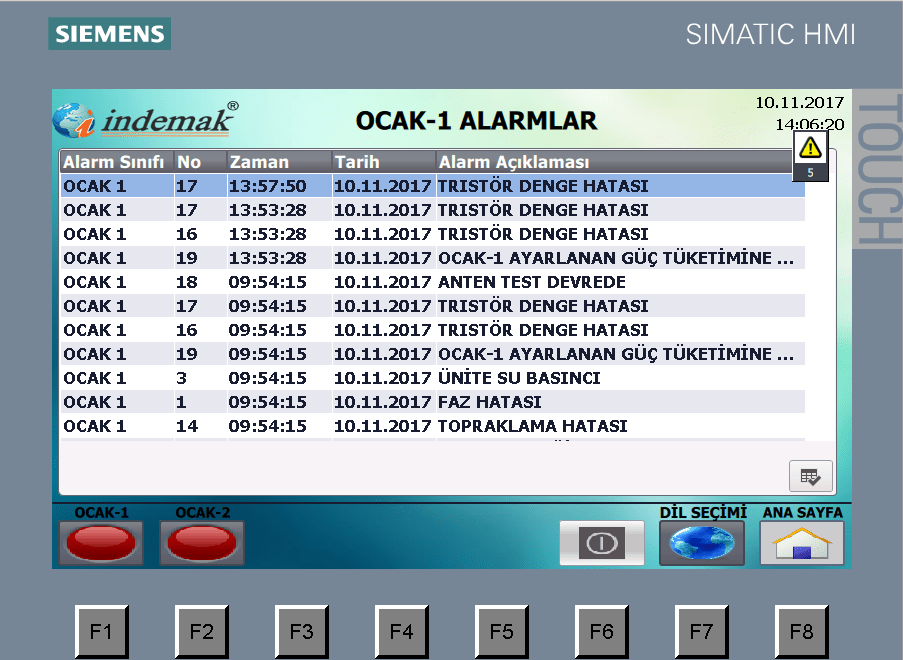Click the F3 function key
The height and width of the screenshot is (660, 903).
tap(301, 632)
